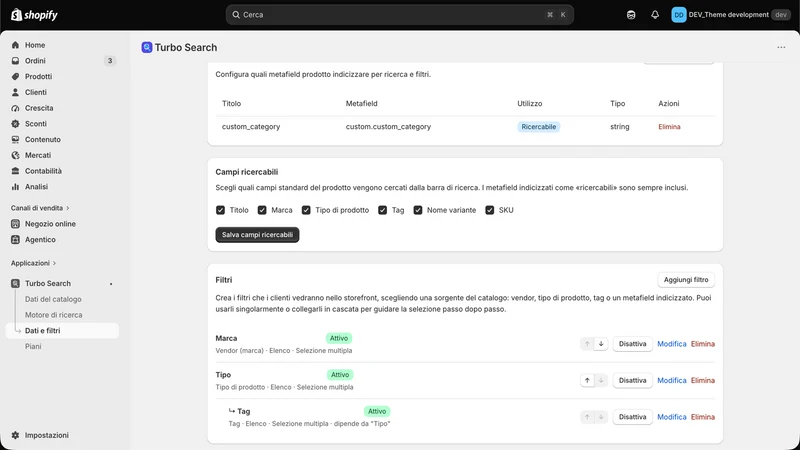Disattiva the Marca filter
Viewport: 800px width, 450px height.
[x=632, y=344]
